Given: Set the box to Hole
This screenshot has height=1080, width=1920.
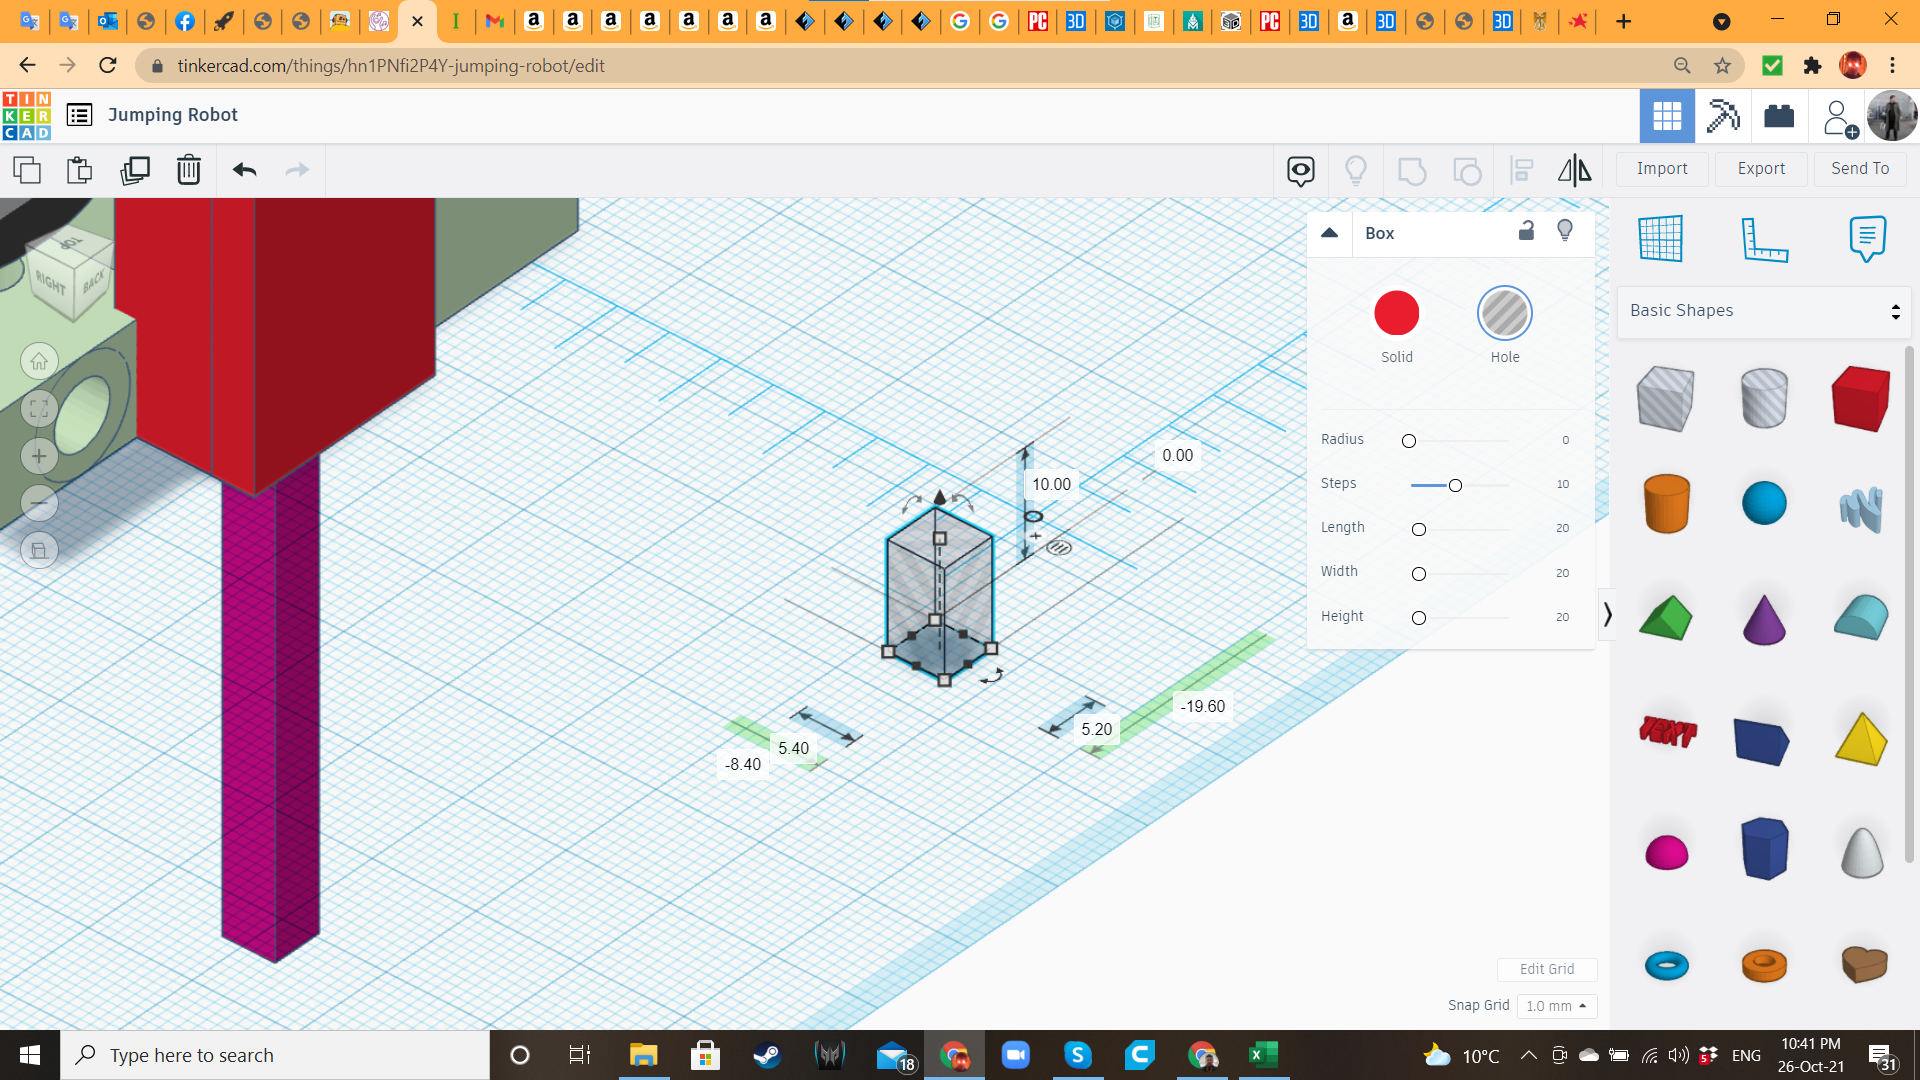Looking at the screenshot, I should coord(1504,314).
